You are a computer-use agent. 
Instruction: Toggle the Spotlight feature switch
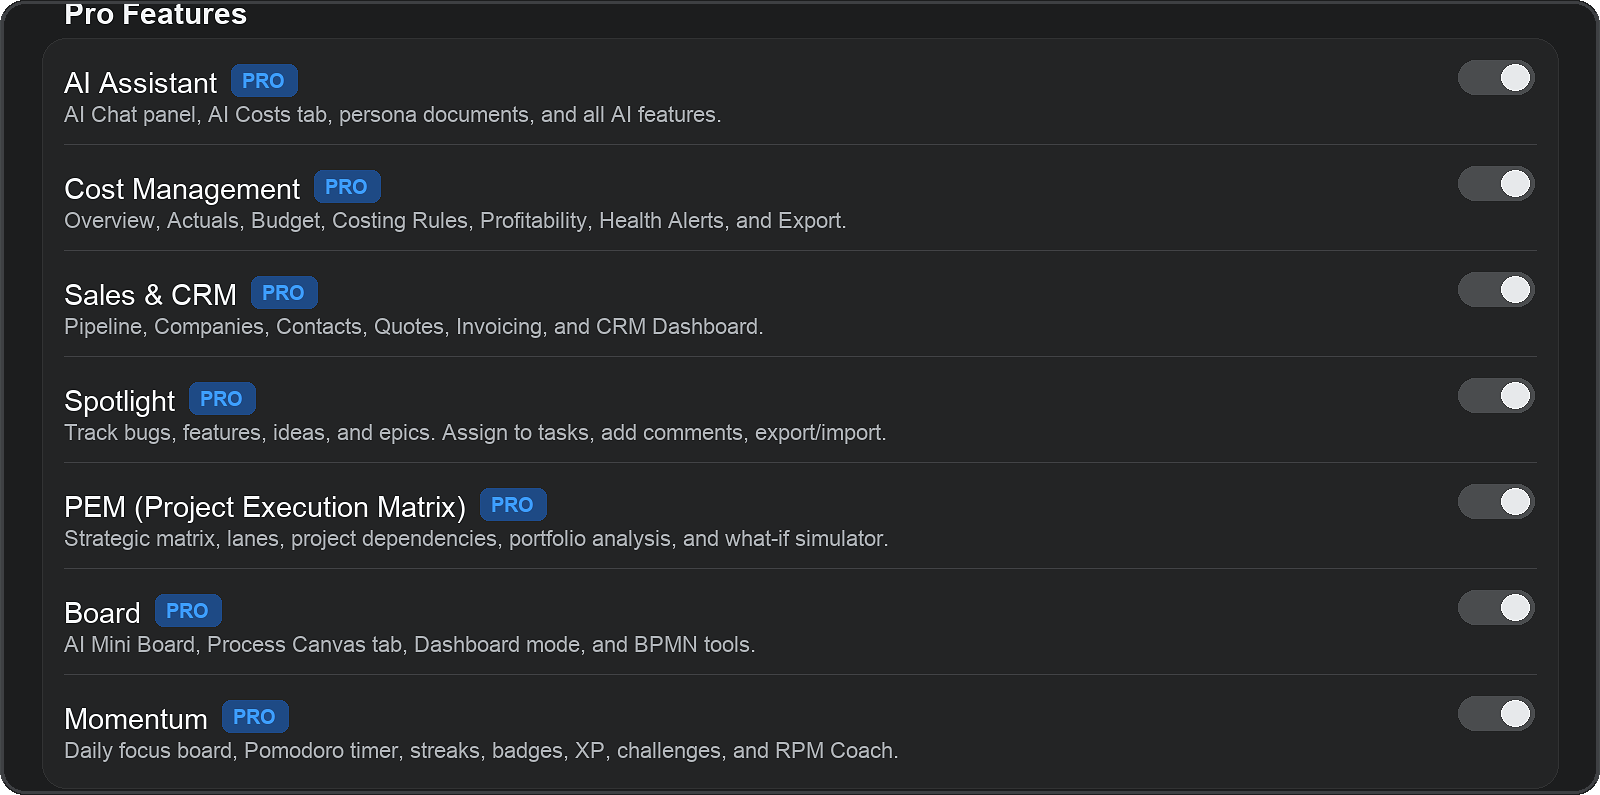click(x=1496, y=396)
